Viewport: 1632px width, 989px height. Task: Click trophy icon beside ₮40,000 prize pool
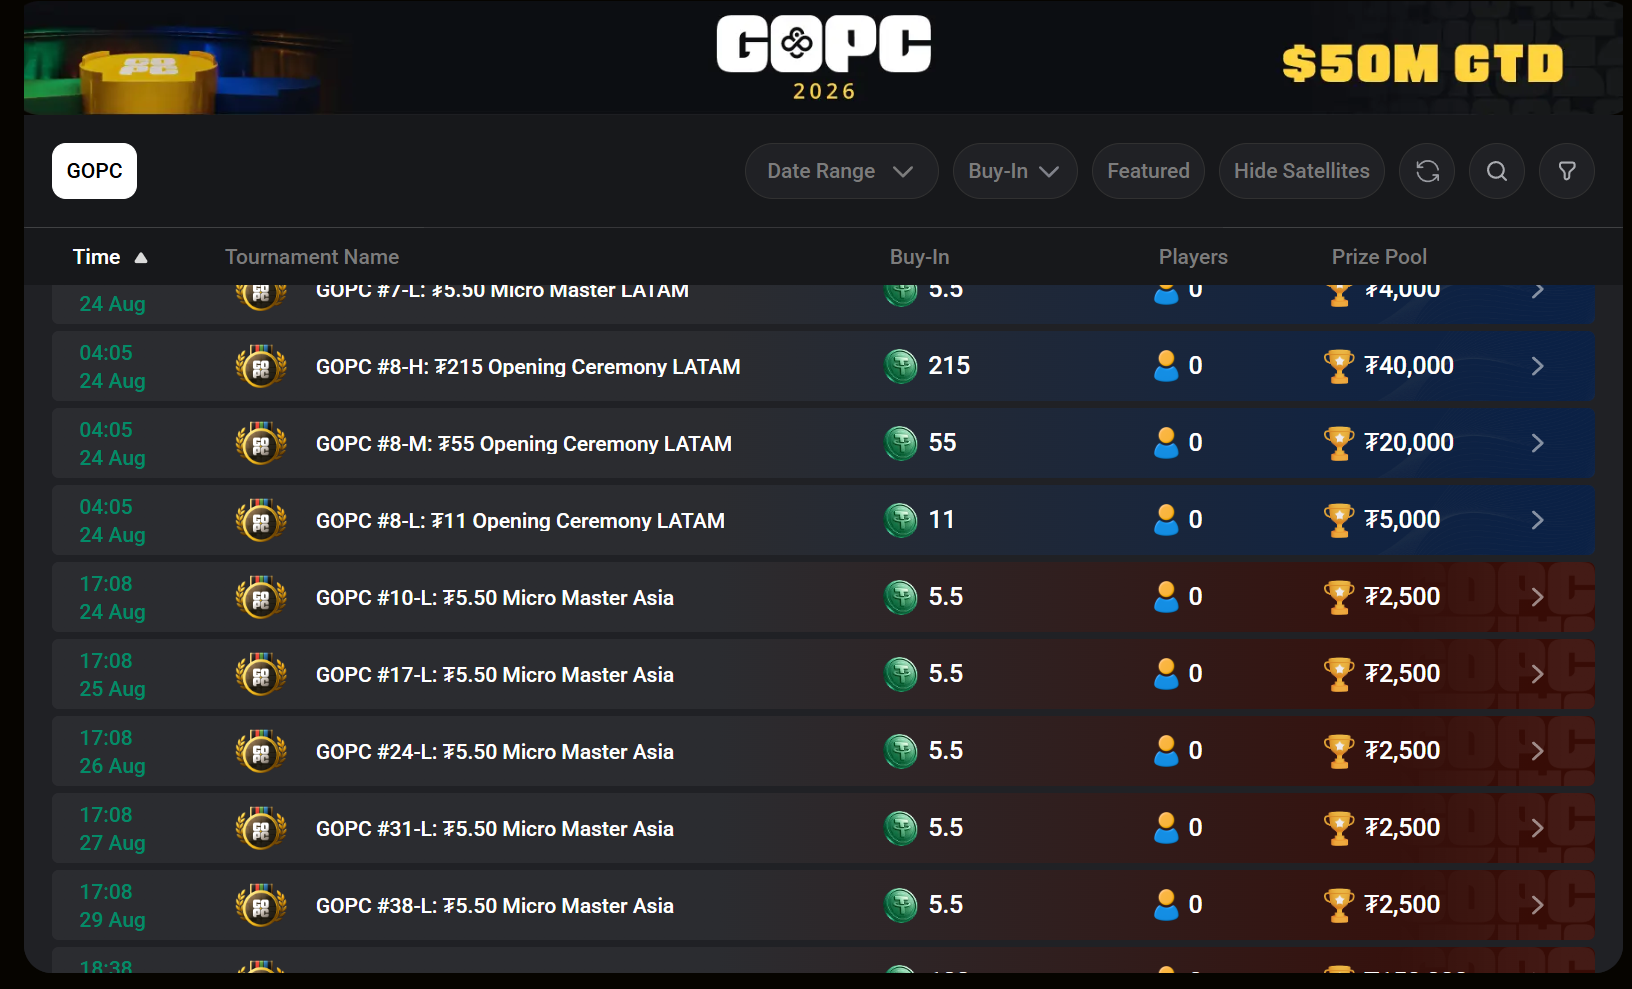tap(1339, 366)
